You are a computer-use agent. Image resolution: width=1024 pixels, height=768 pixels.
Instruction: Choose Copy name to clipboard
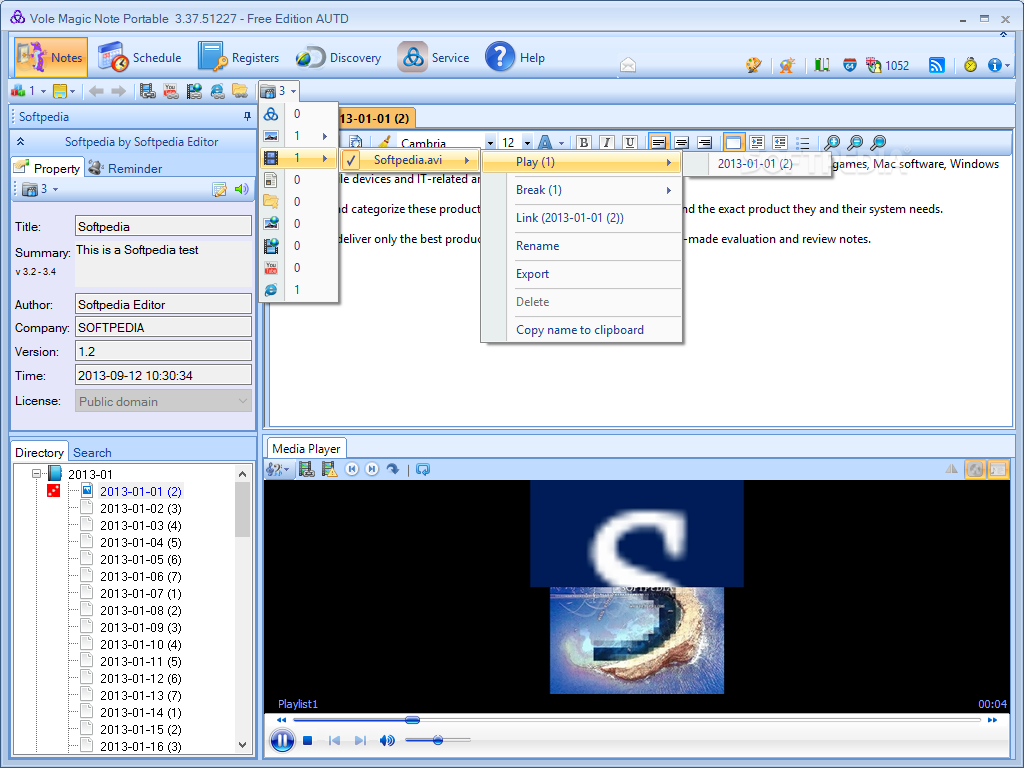point(581,330)
